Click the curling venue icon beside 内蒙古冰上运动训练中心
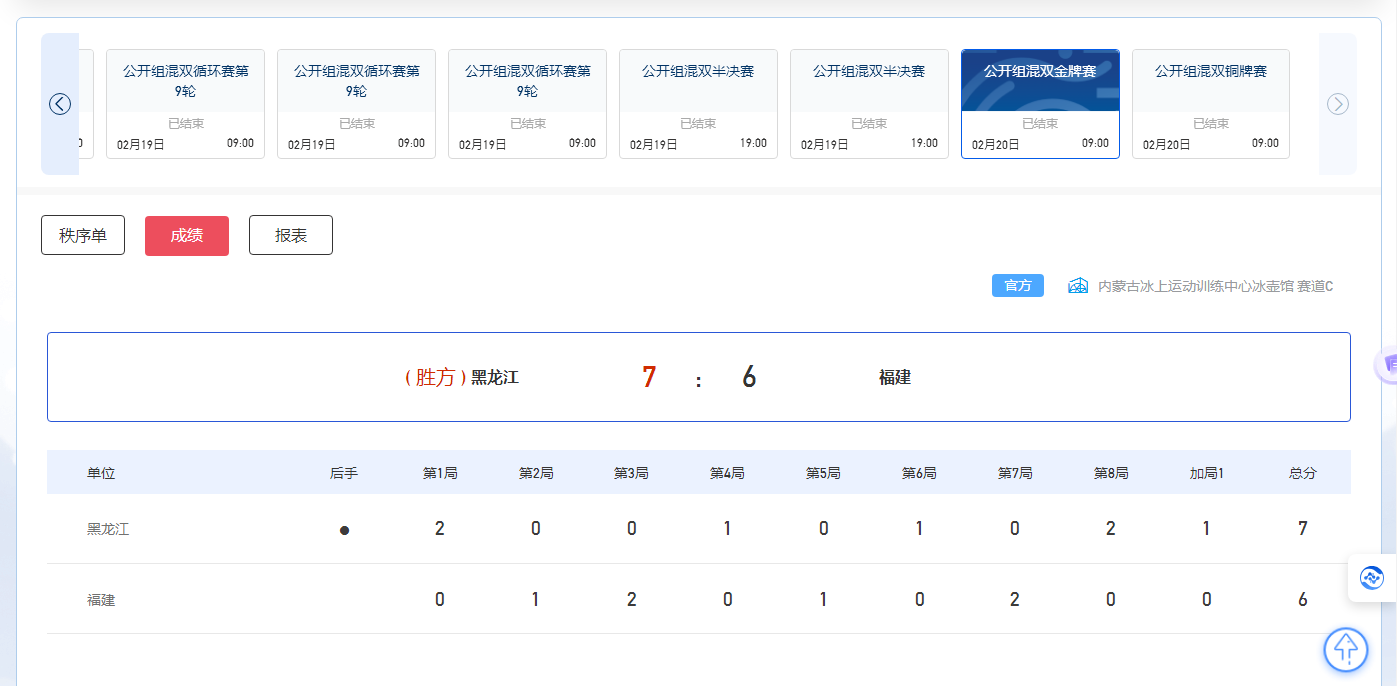1397x686 pixels. pyautogui.click(x=1078, y=286)
